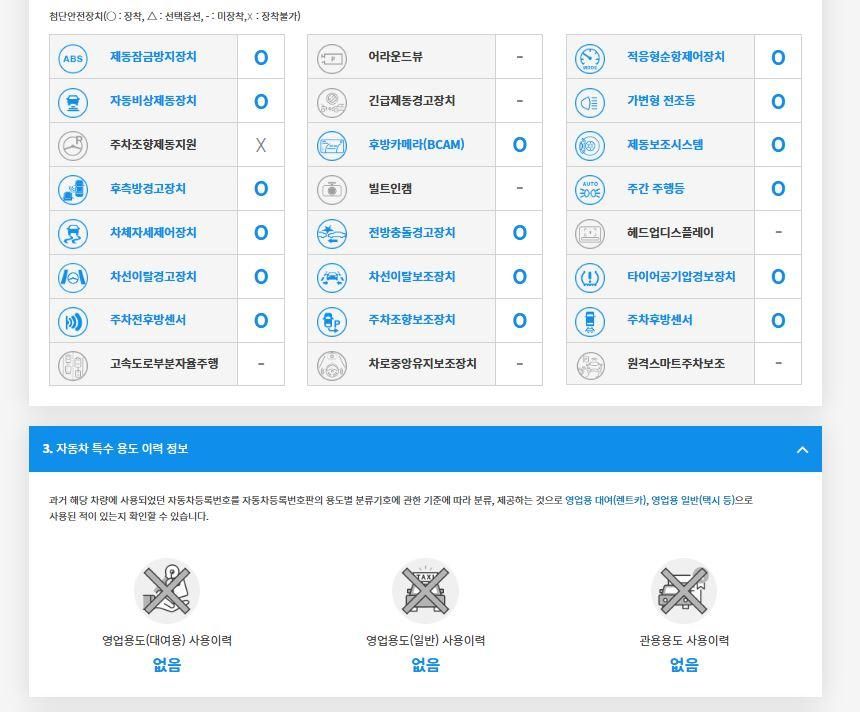Click the 차선이탈경고장치 lane icon

[x=73, y=278]
